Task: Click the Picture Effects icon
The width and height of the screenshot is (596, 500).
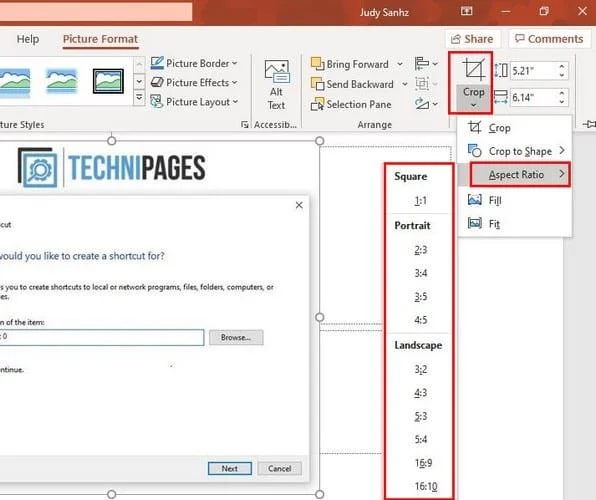Action: 157,83
